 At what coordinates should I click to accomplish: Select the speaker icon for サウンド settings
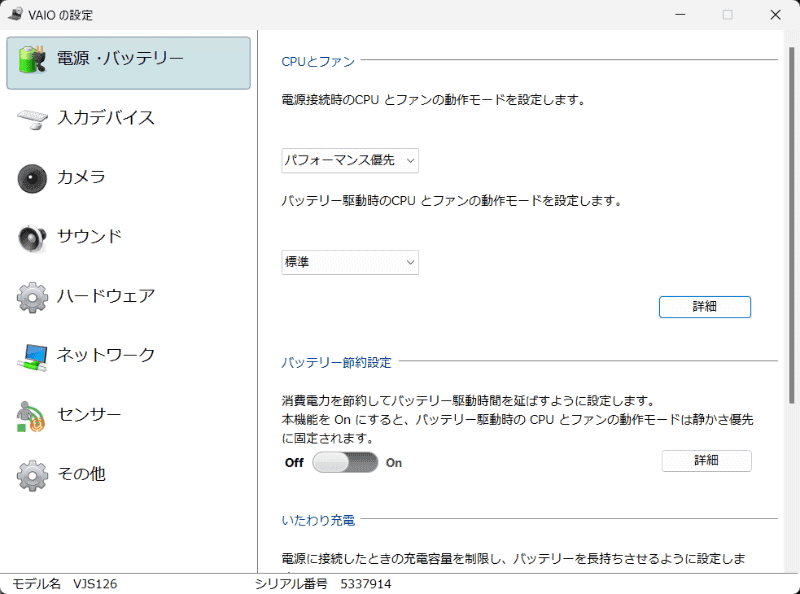point(32,237)
